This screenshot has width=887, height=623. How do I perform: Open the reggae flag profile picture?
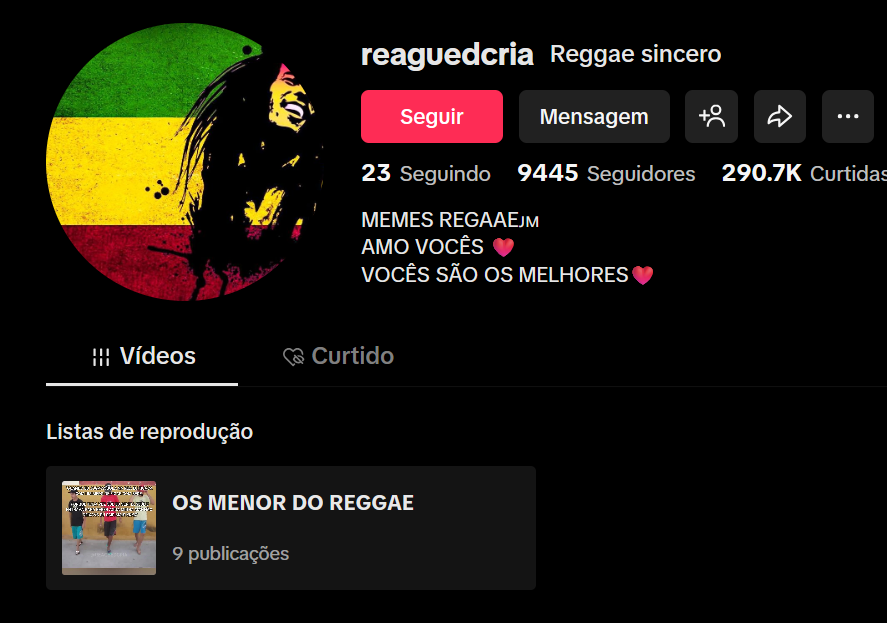coord(184,162)
